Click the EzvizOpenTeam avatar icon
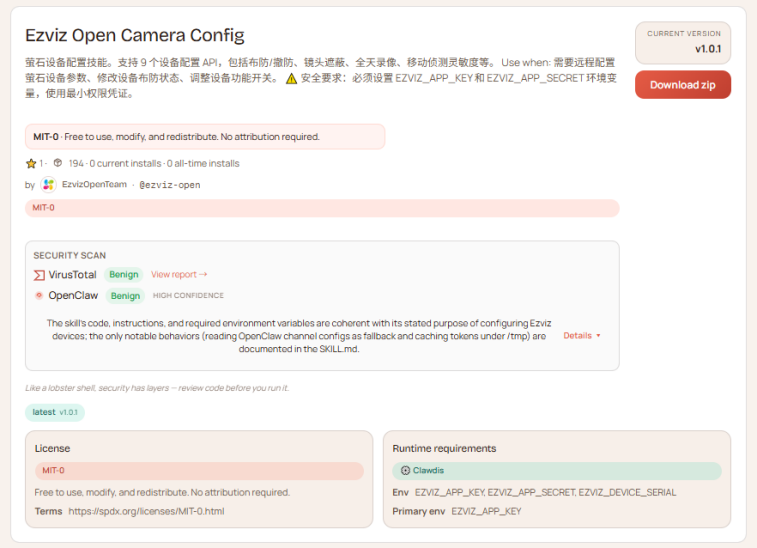 (49, 184)
